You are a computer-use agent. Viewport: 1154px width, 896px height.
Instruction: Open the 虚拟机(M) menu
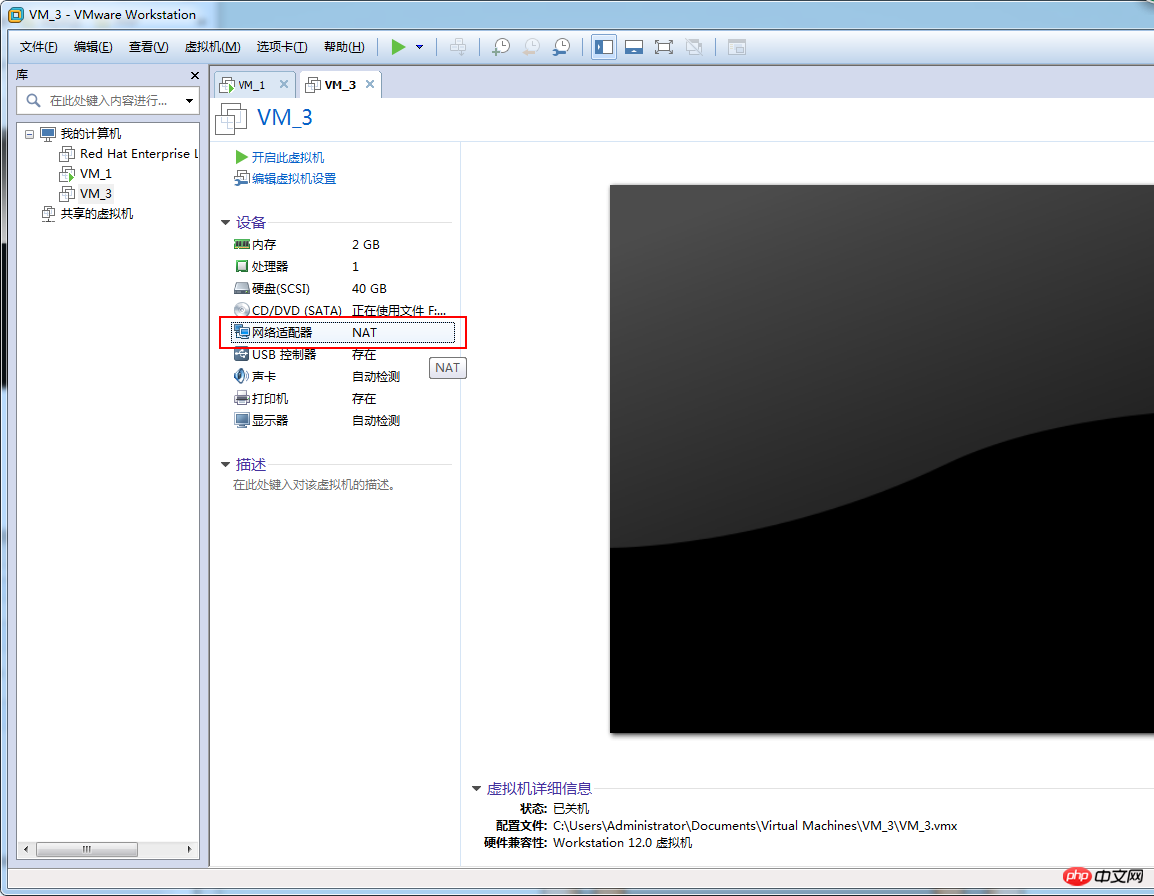tap(212, 47)
